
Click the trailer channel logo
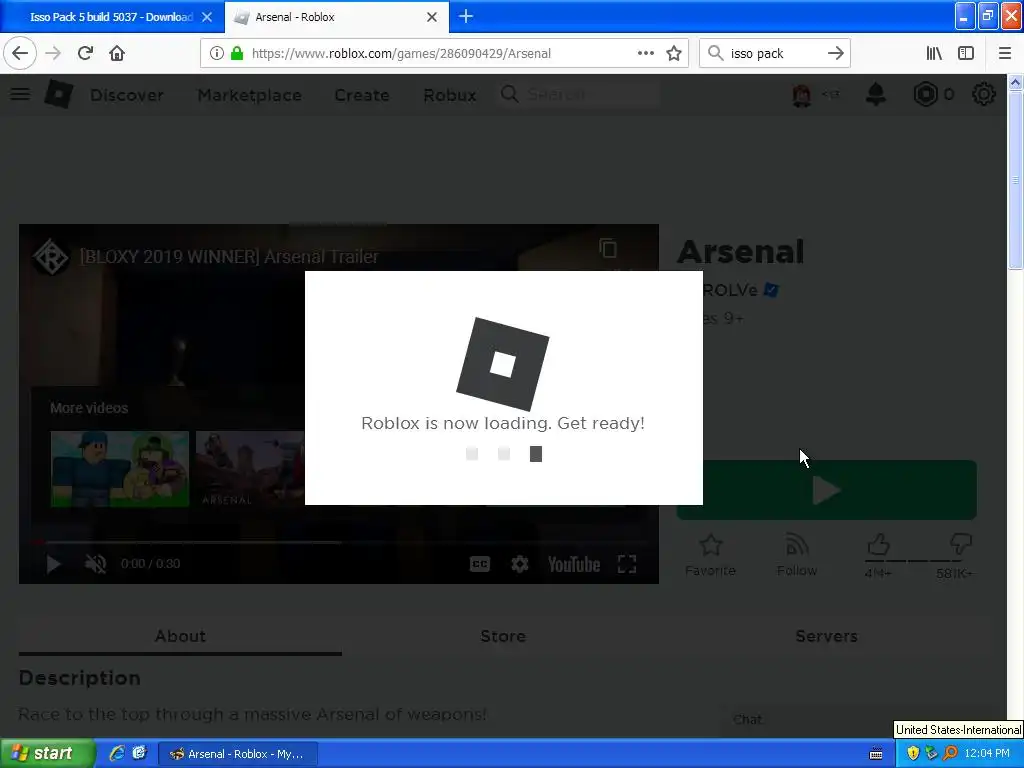50,257
